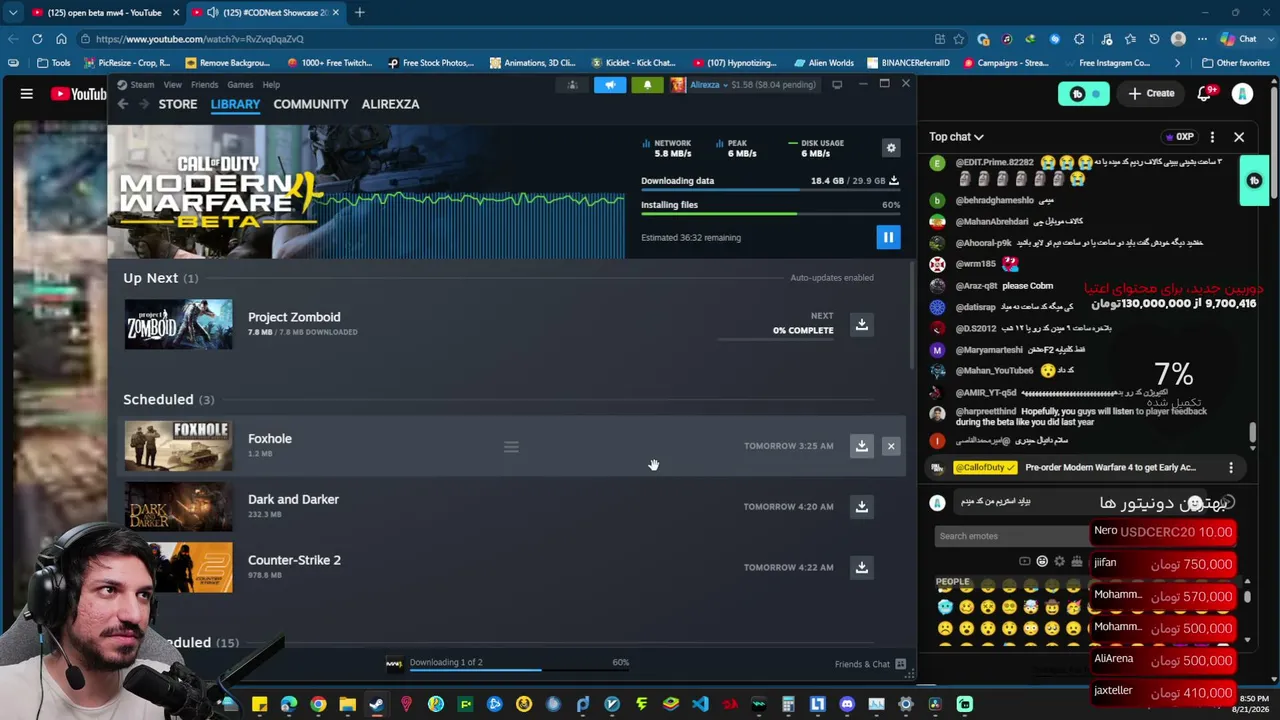The width and height of the screenshot is (1280, 720).
Task: Click the pinned CallofDuty pre-order message
Action: [x=1085, y=468]
